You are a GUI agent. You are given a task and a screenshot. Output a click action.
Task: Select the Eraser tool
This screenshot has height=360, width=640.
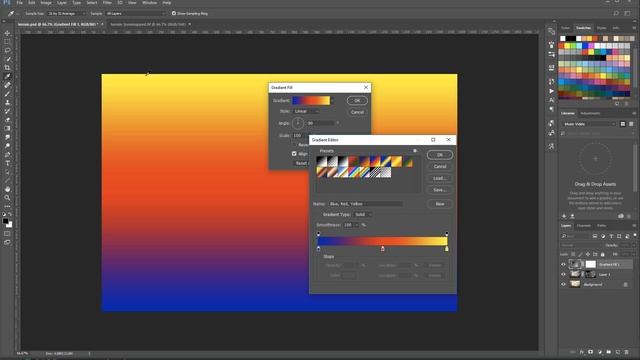click(7, 120)
